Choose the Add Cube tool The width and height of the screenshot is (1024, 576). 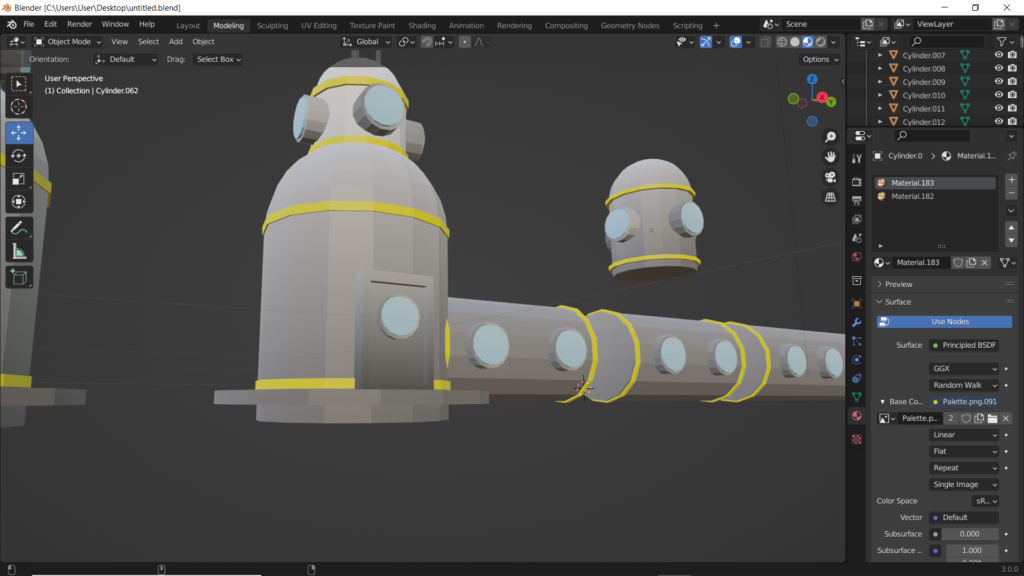tap(19, 277)
